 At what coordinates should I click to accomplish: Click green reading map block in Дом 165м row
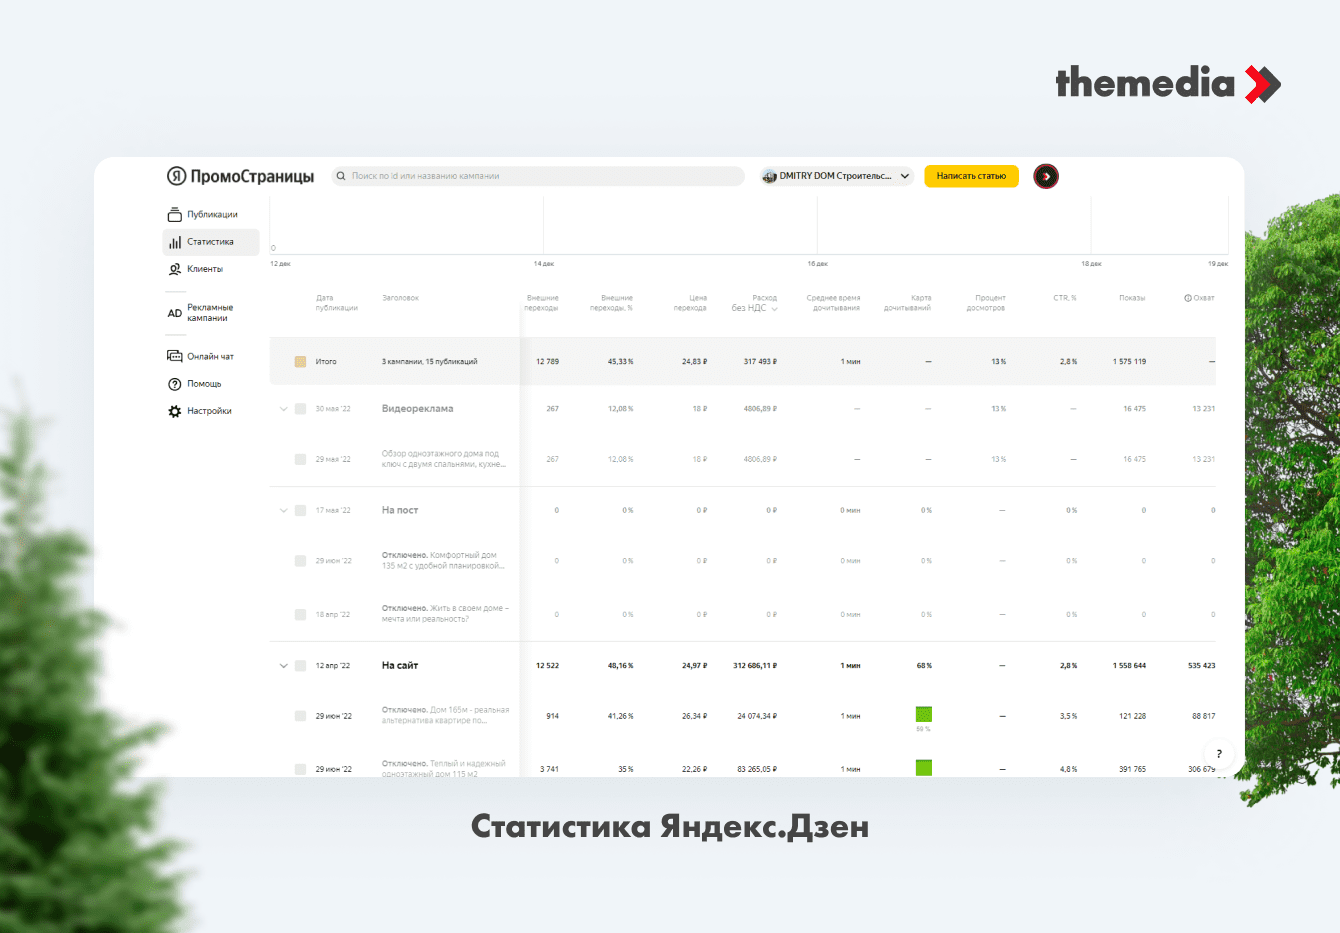924,714
